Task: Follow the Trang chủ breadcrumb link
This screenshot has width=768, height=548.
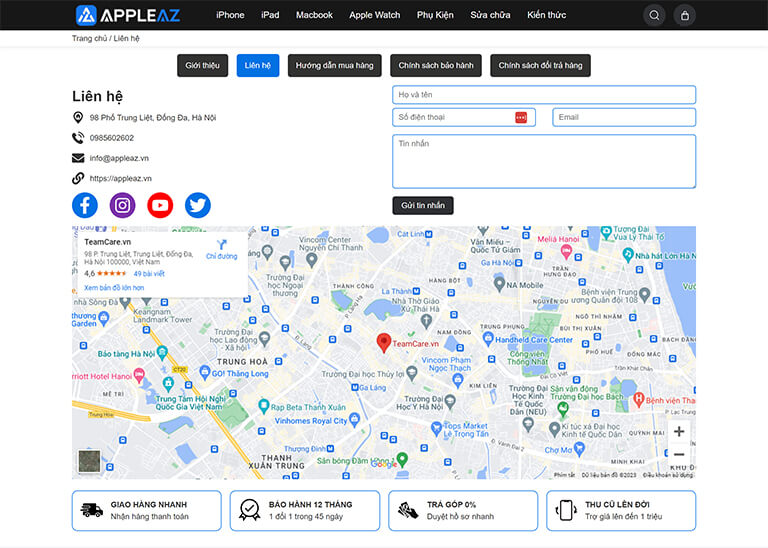Action: (x=89, y=38)
